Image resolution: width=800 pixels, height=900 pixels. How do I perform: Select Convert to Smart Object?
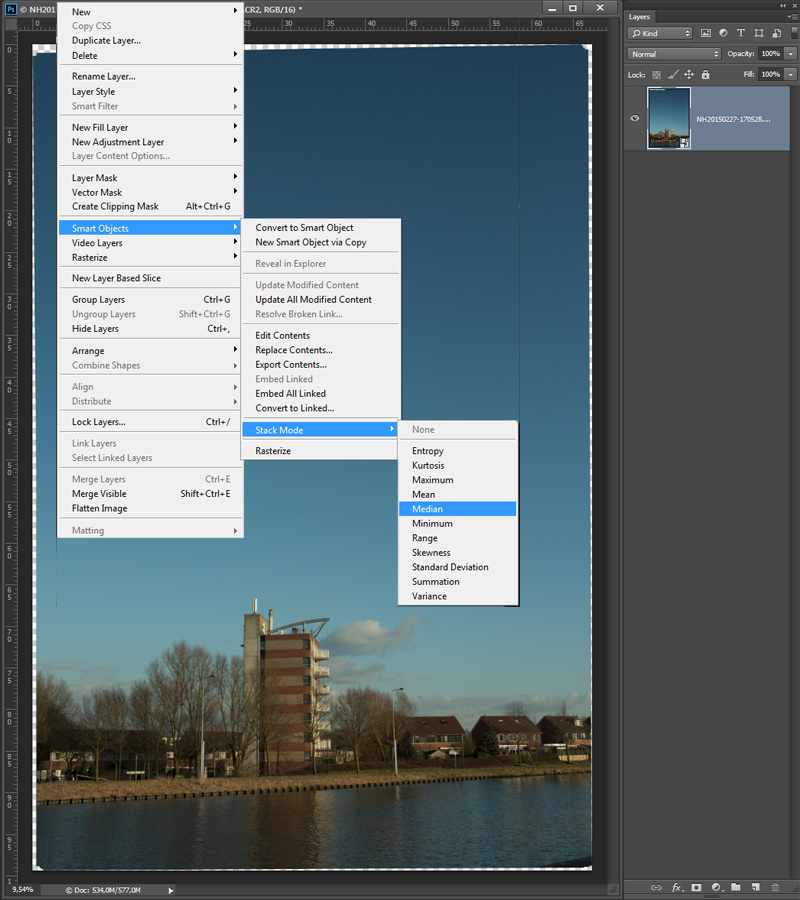[320, 228]
